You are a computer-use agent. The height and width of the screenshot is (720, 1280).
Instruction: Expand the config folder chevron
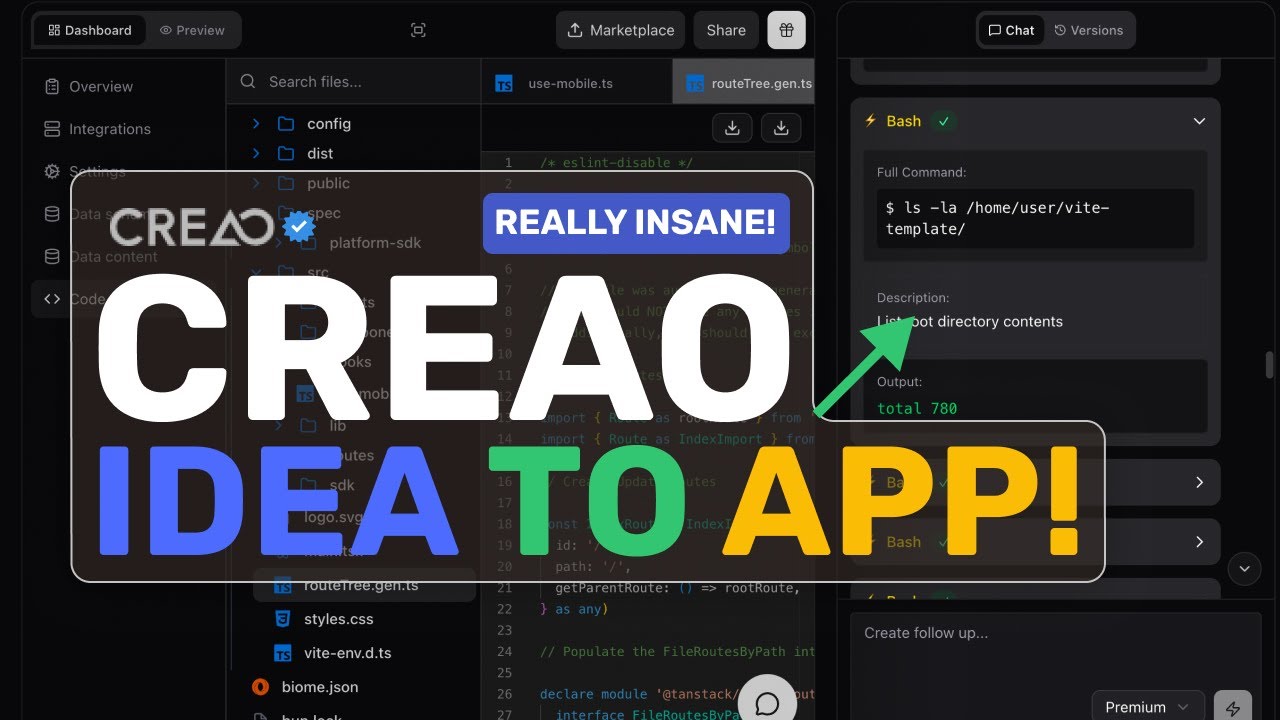256,124
